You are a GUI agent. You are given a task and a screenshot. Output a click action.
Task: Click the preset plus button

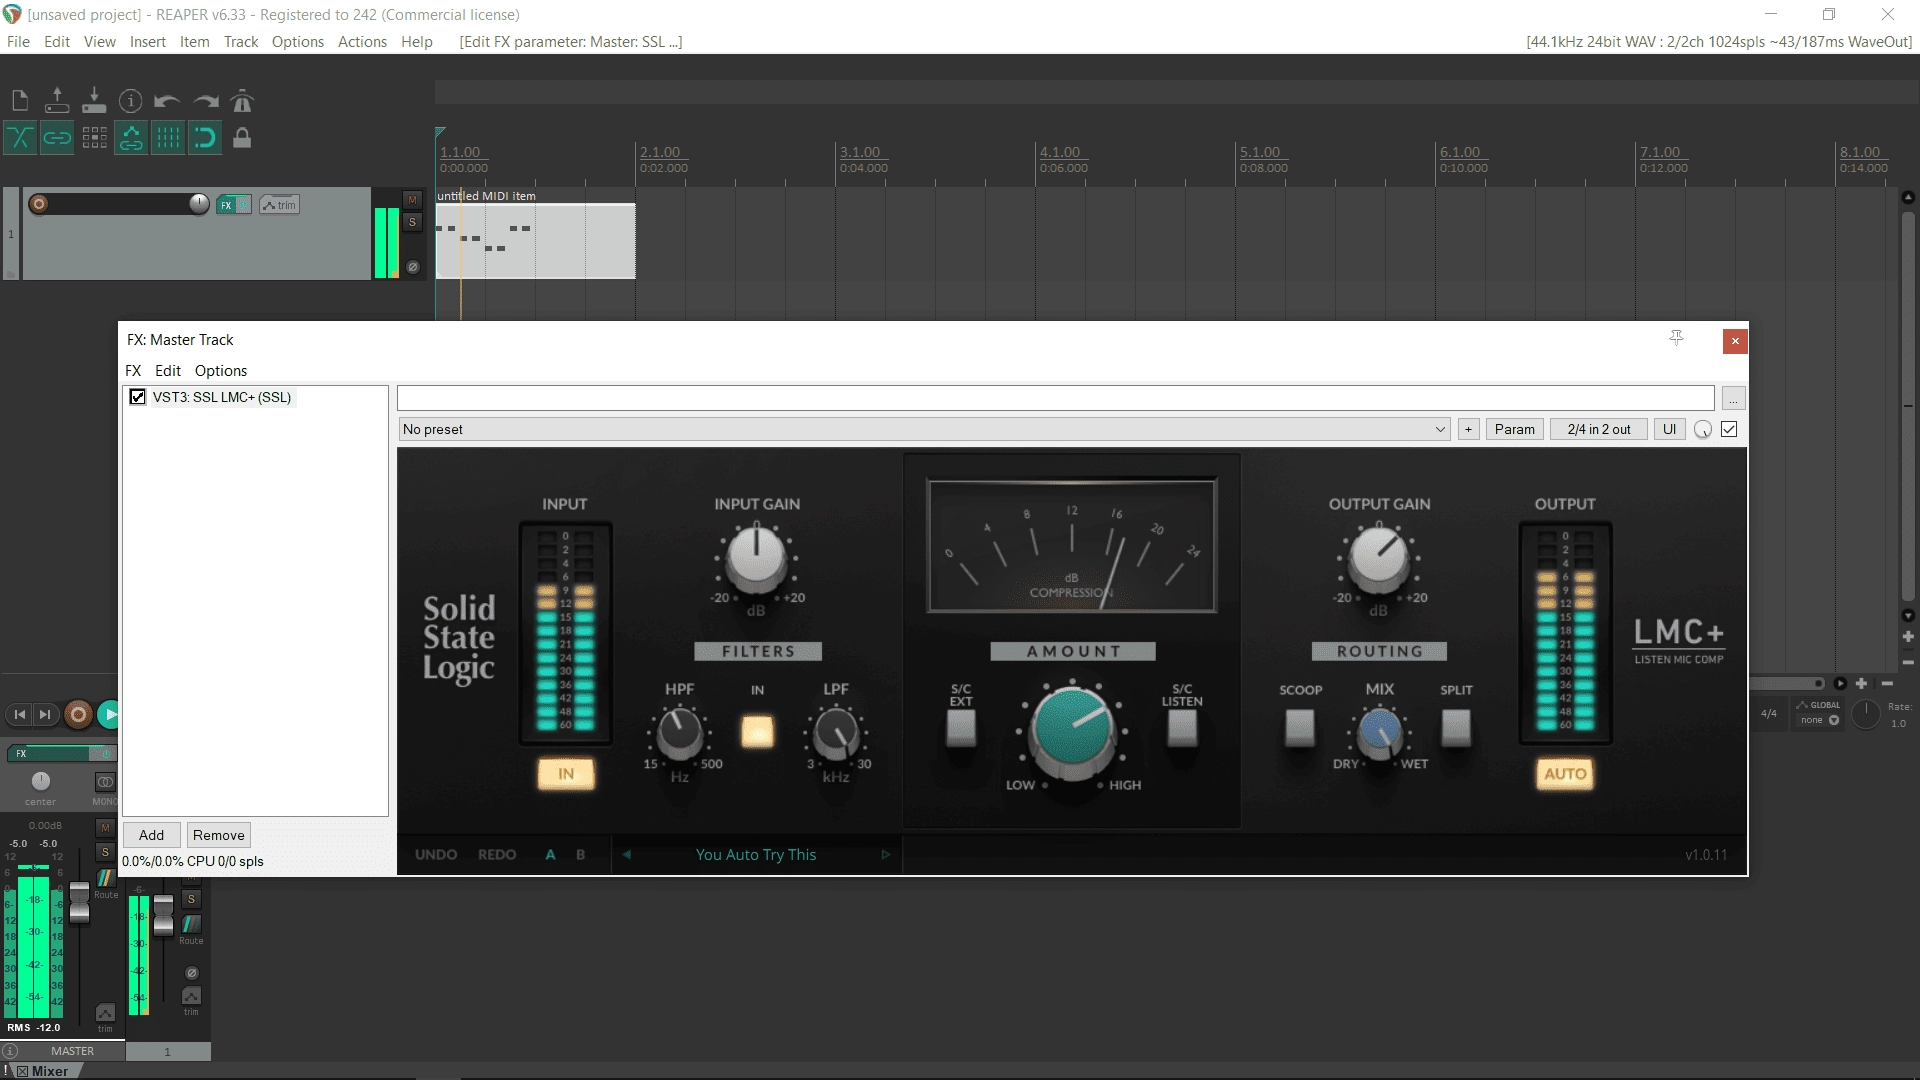pyautogui.click(x=1468, y=429)
